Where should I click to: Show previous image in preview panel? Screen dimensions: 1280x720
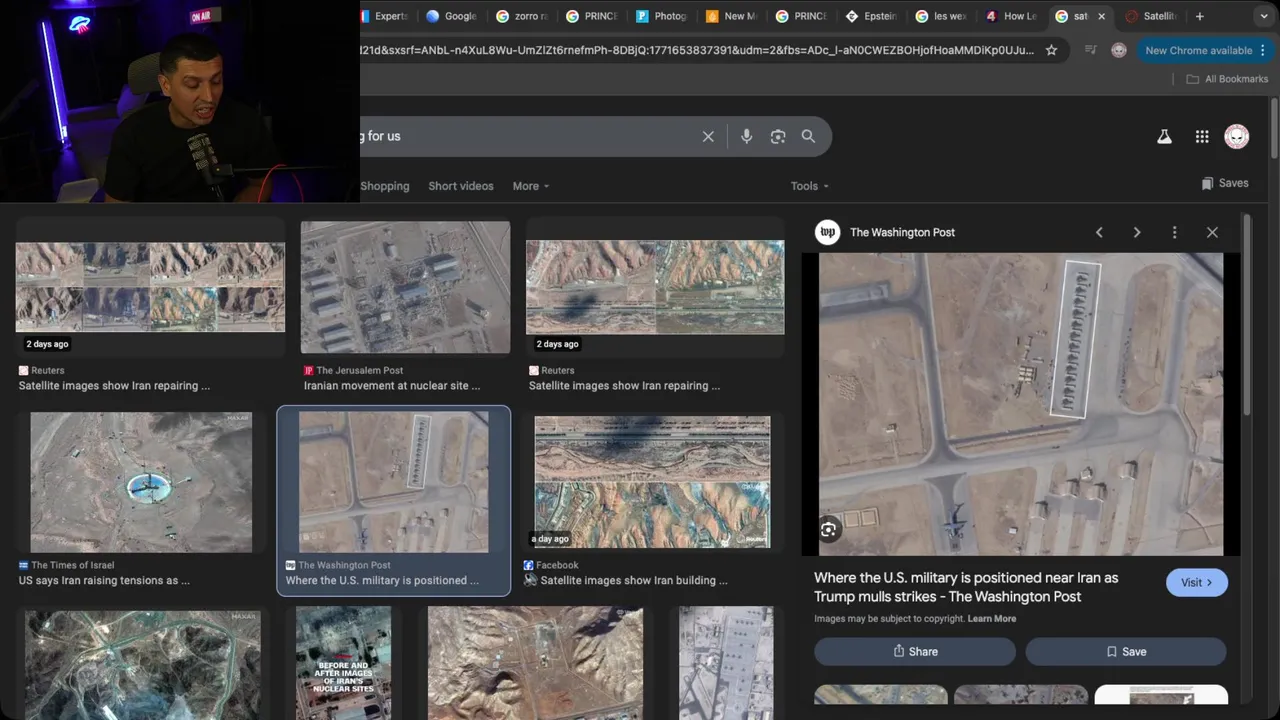click(x=1099, y=232)
